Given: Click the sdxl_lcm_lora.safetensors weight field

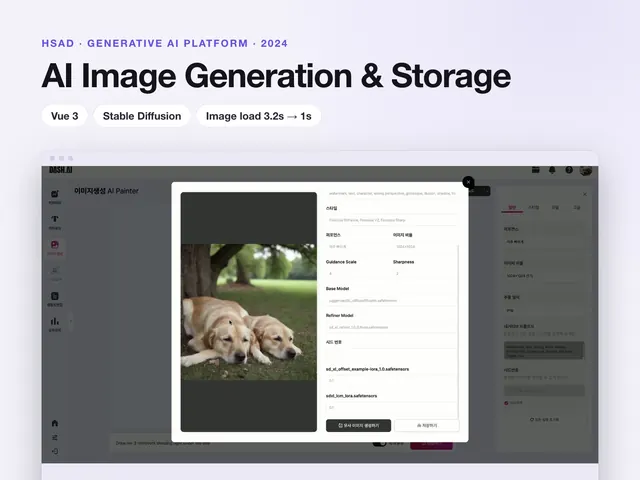Looking at the screenshot, I should pos(391,407).
